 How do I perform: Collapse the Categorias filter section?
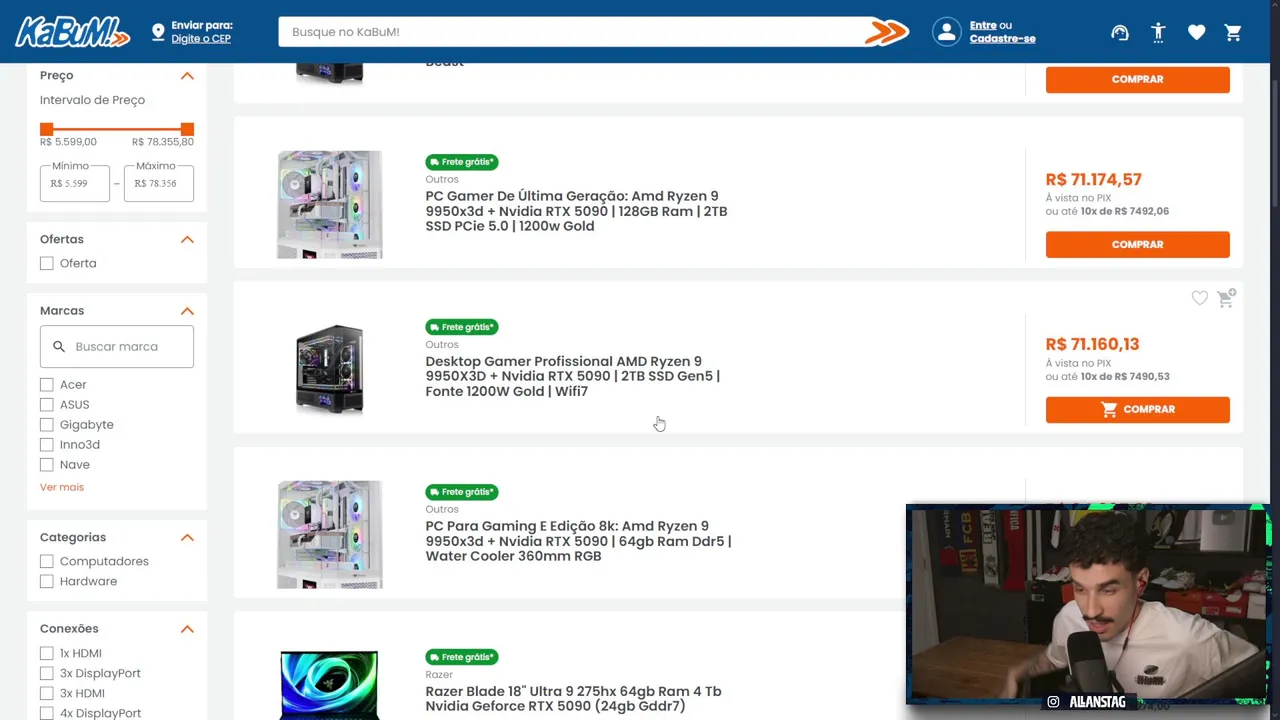187,537
